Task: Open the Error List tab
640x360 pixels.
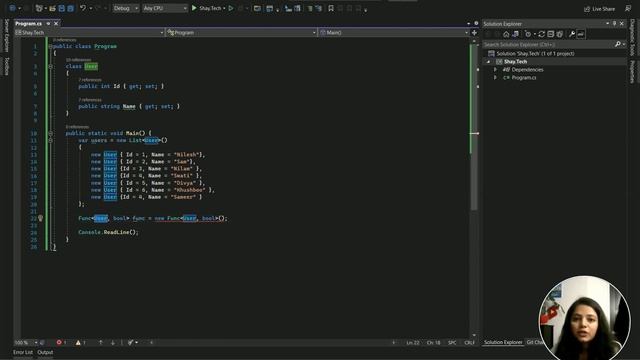Action: click(23, 352)
